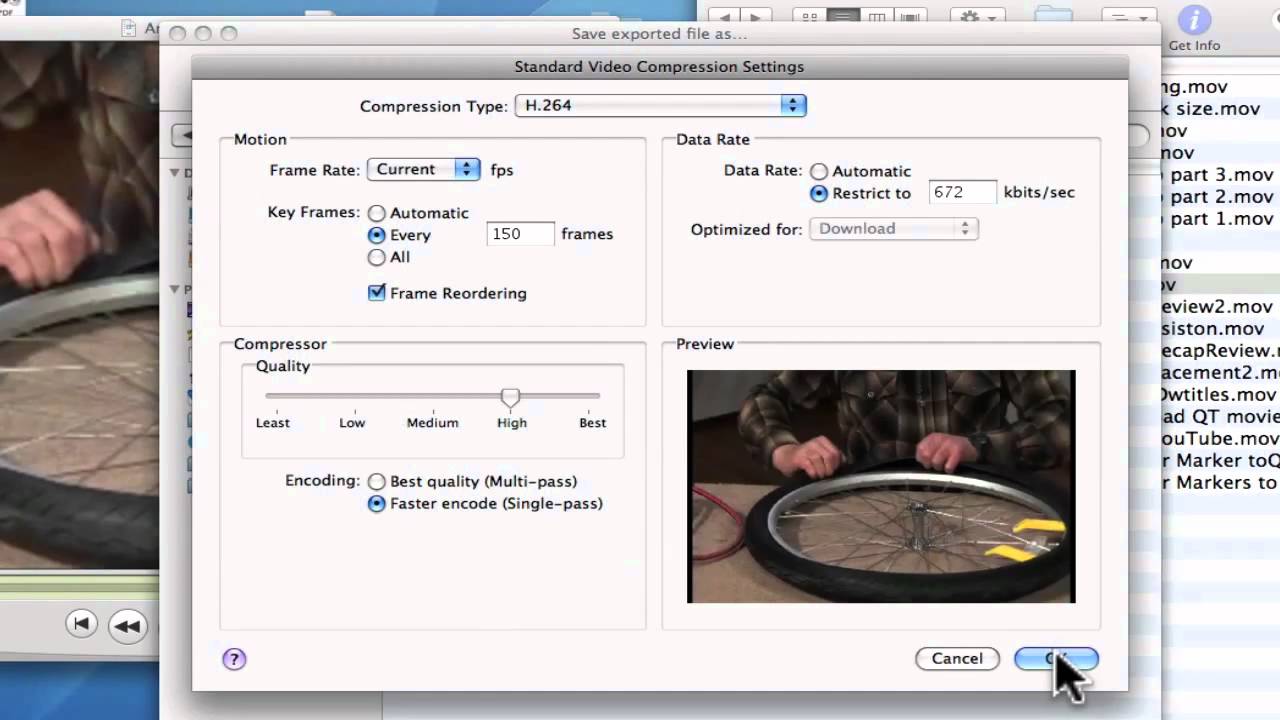1280x720 pixels.
Task: Select the 'r Marker toQ' file
Action: coord(1220,461)
